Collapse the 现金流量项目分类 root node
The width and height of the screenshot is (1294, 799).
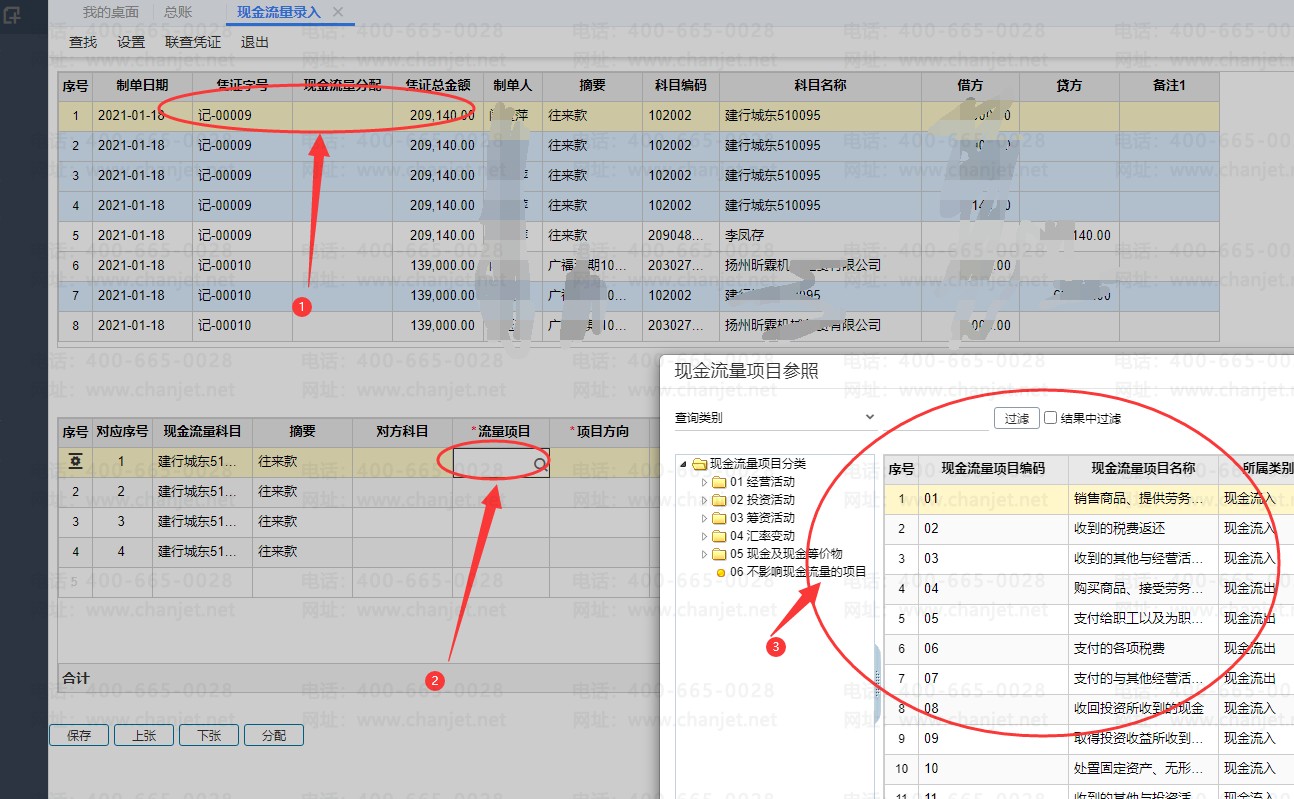[685, 464]
